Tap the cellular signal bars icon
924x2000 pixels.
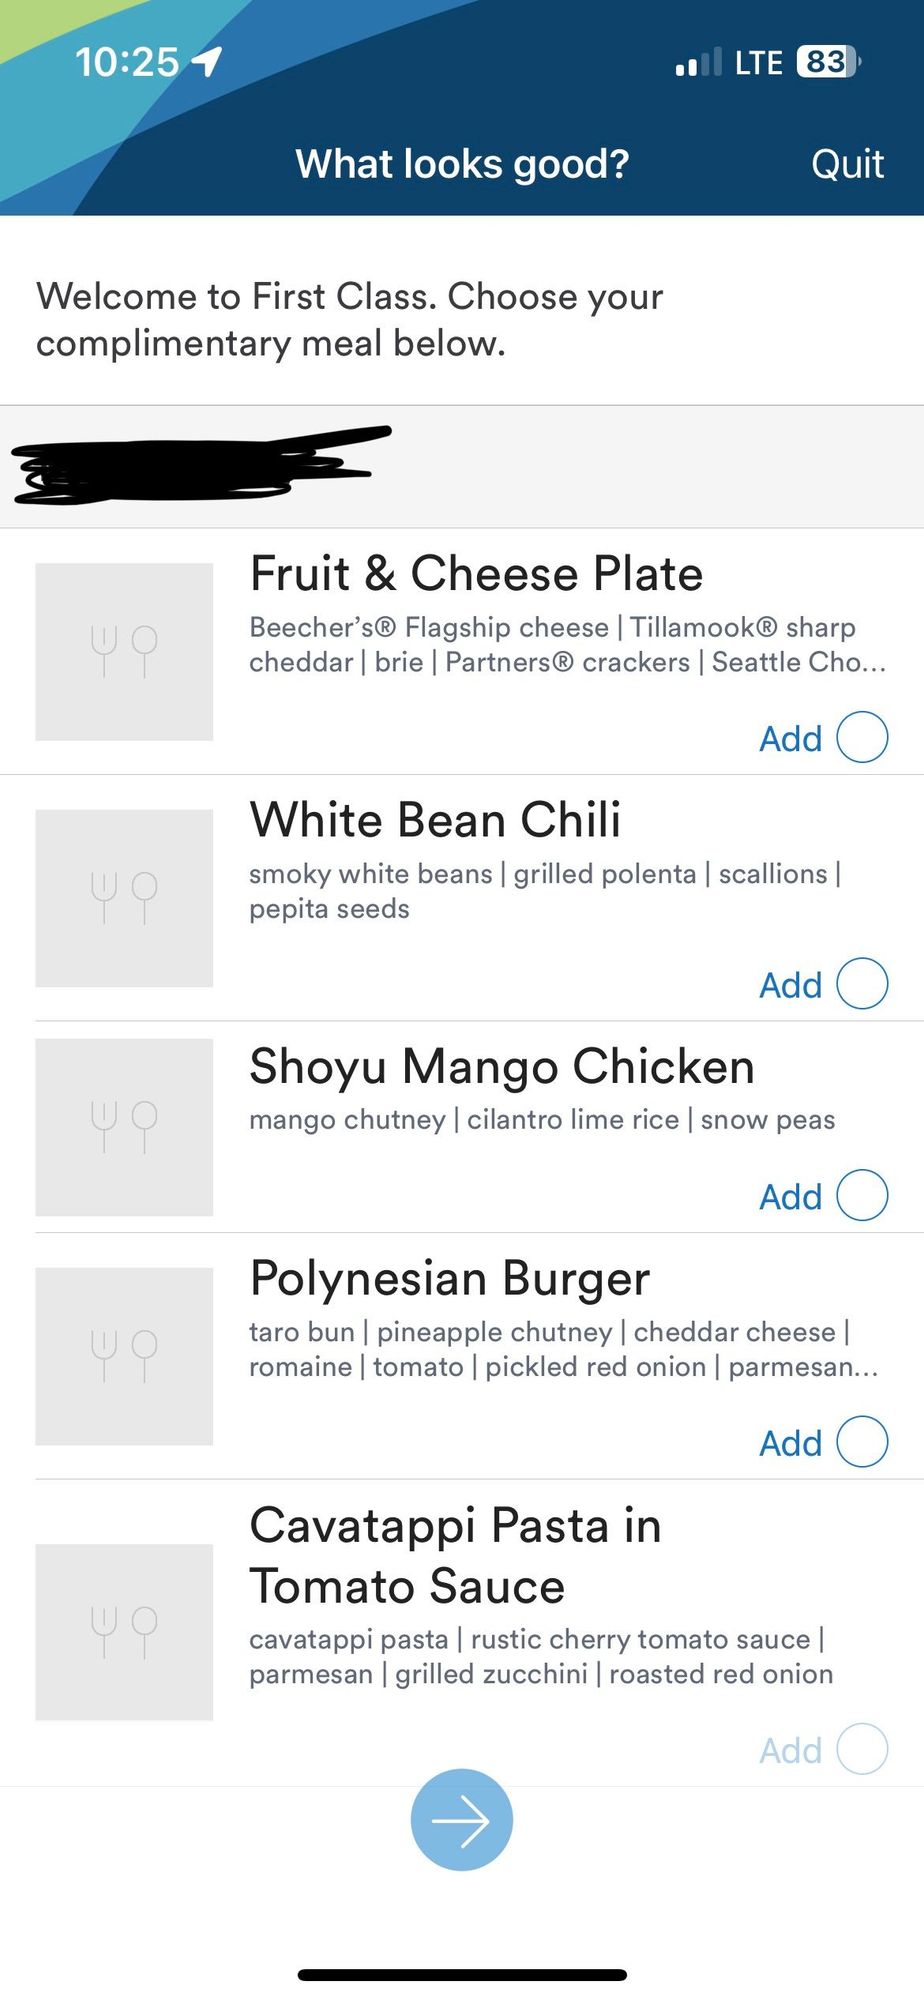click(x=698, y=63)
